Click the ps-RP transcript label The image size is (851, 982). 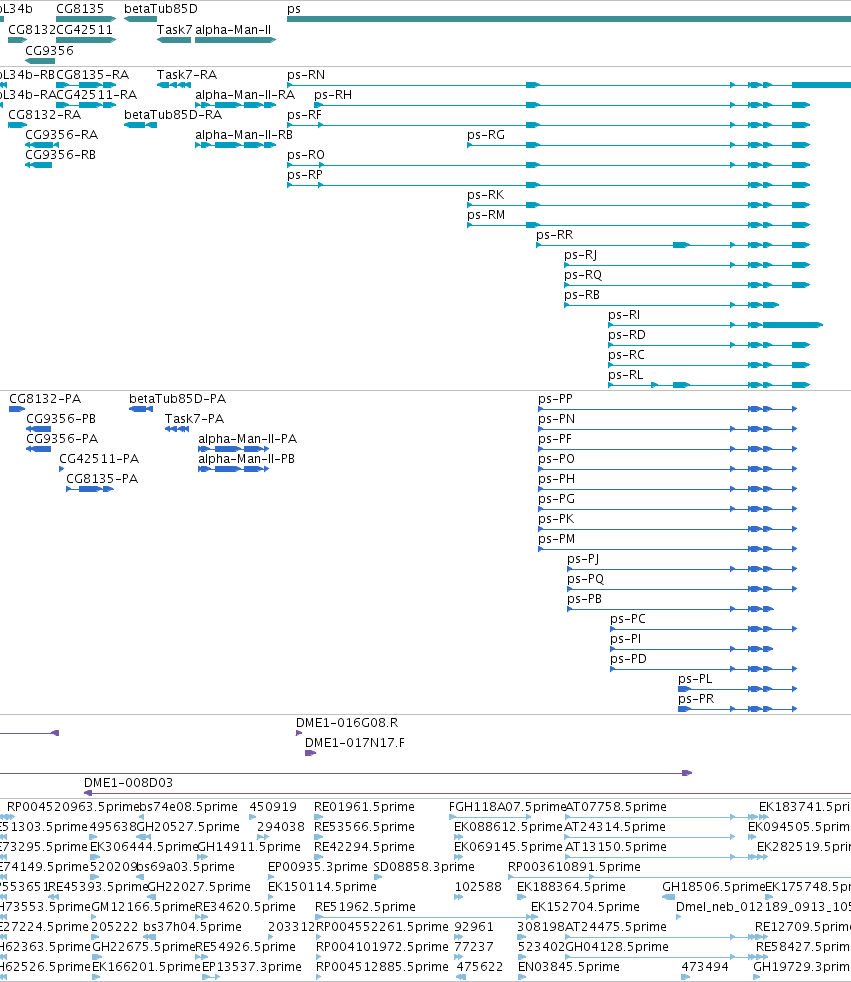pyautogui.click(x=305, y=175)
